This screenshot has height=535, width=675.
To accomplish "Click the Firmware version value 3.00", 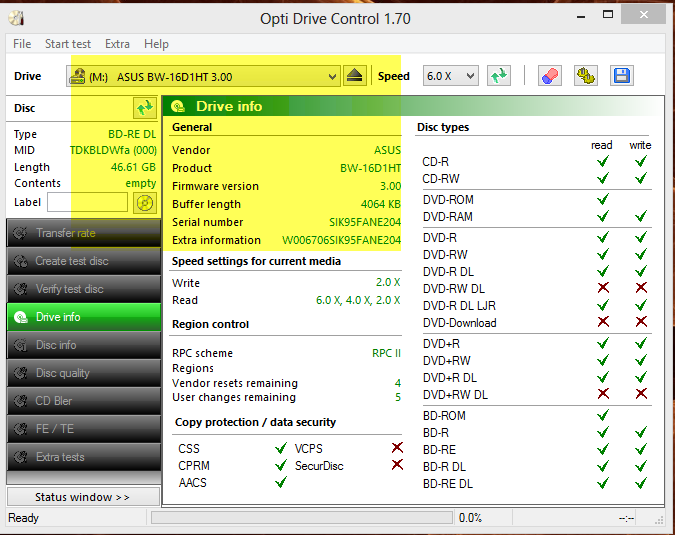I will coord(390,186).
